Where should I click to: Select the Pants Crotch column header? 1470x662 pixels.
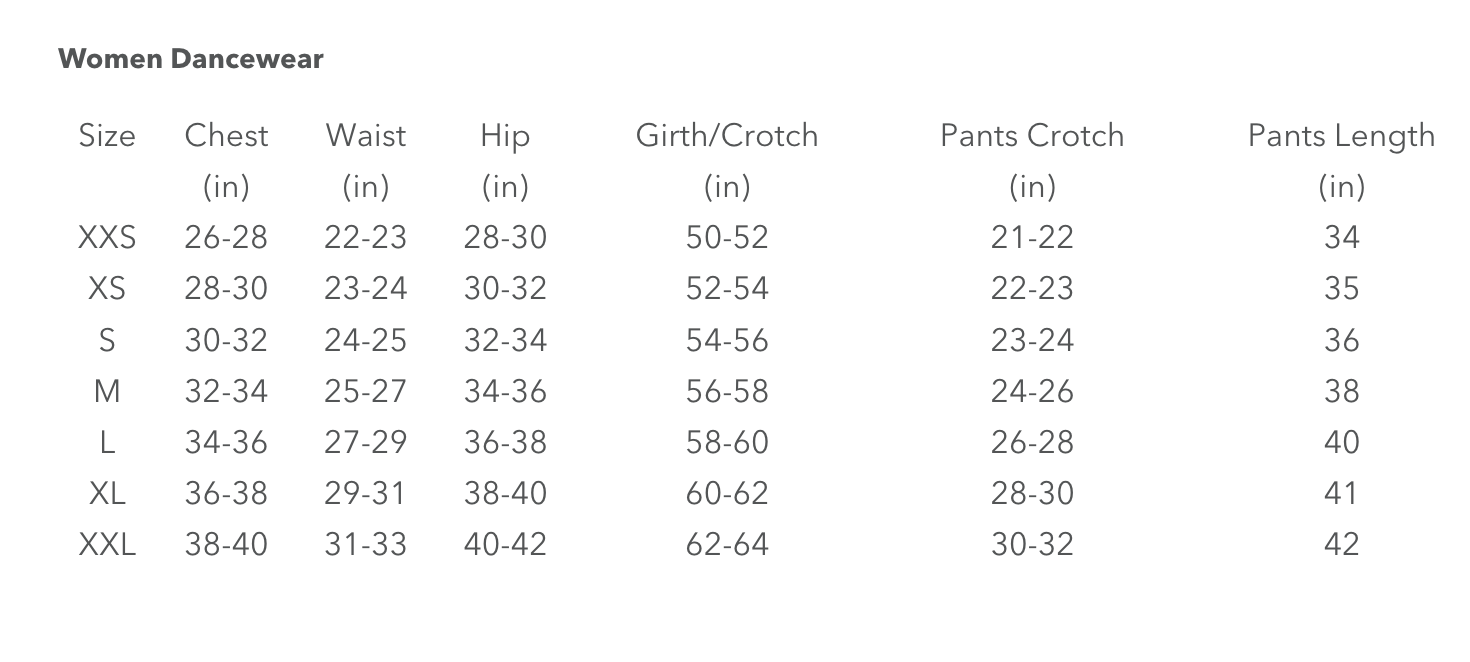(x=1032, y=136)
